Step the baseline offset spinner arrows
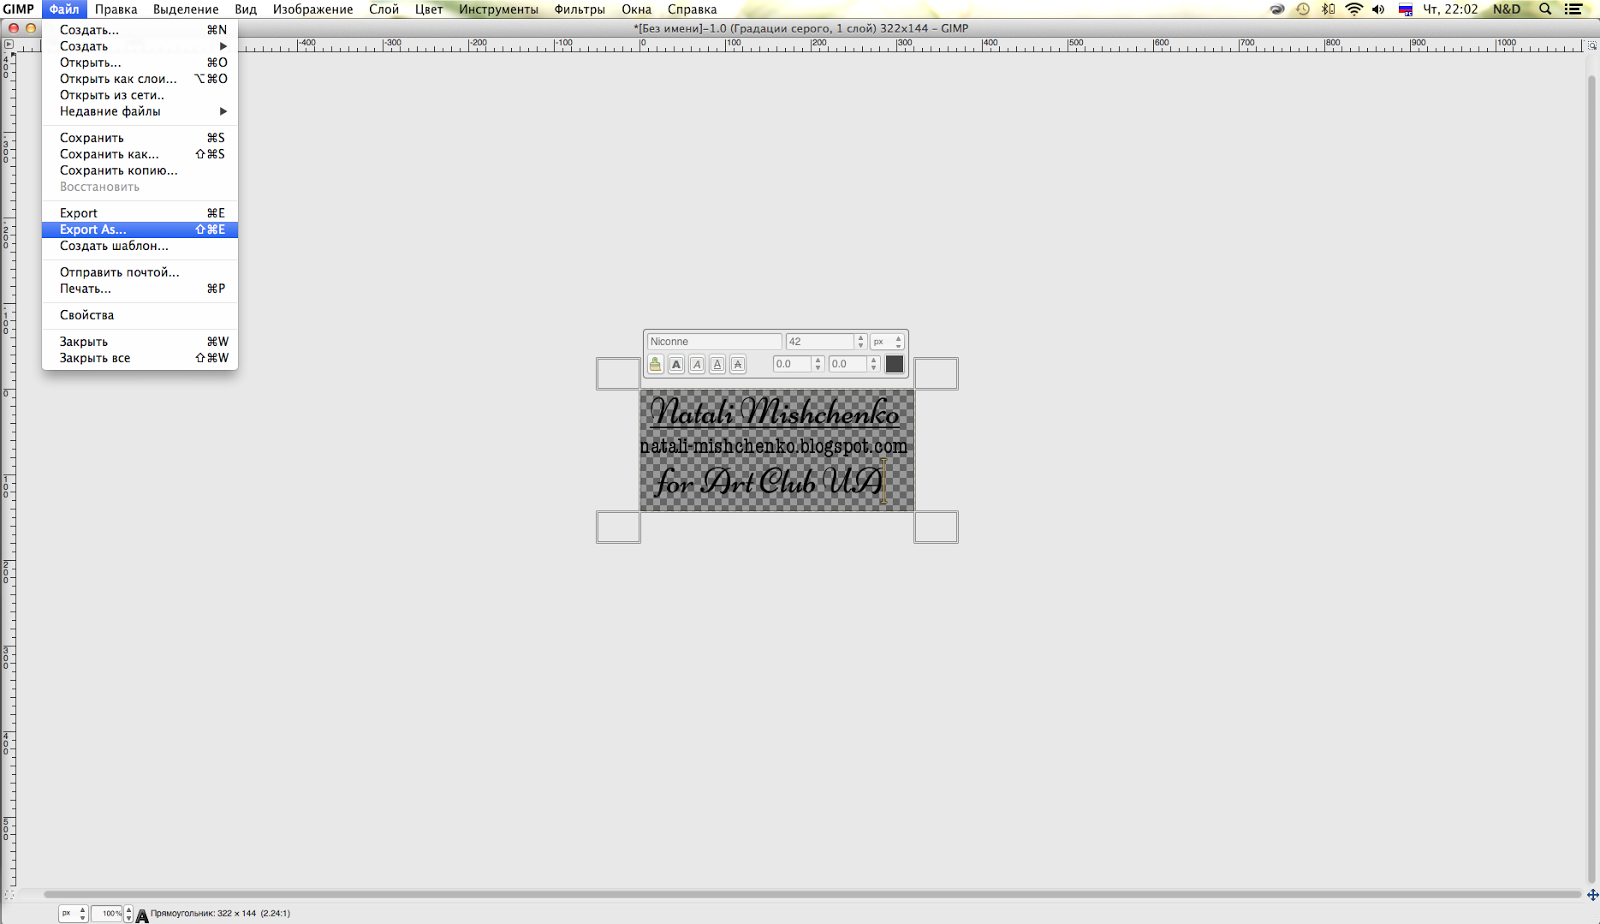 [818, 364]
